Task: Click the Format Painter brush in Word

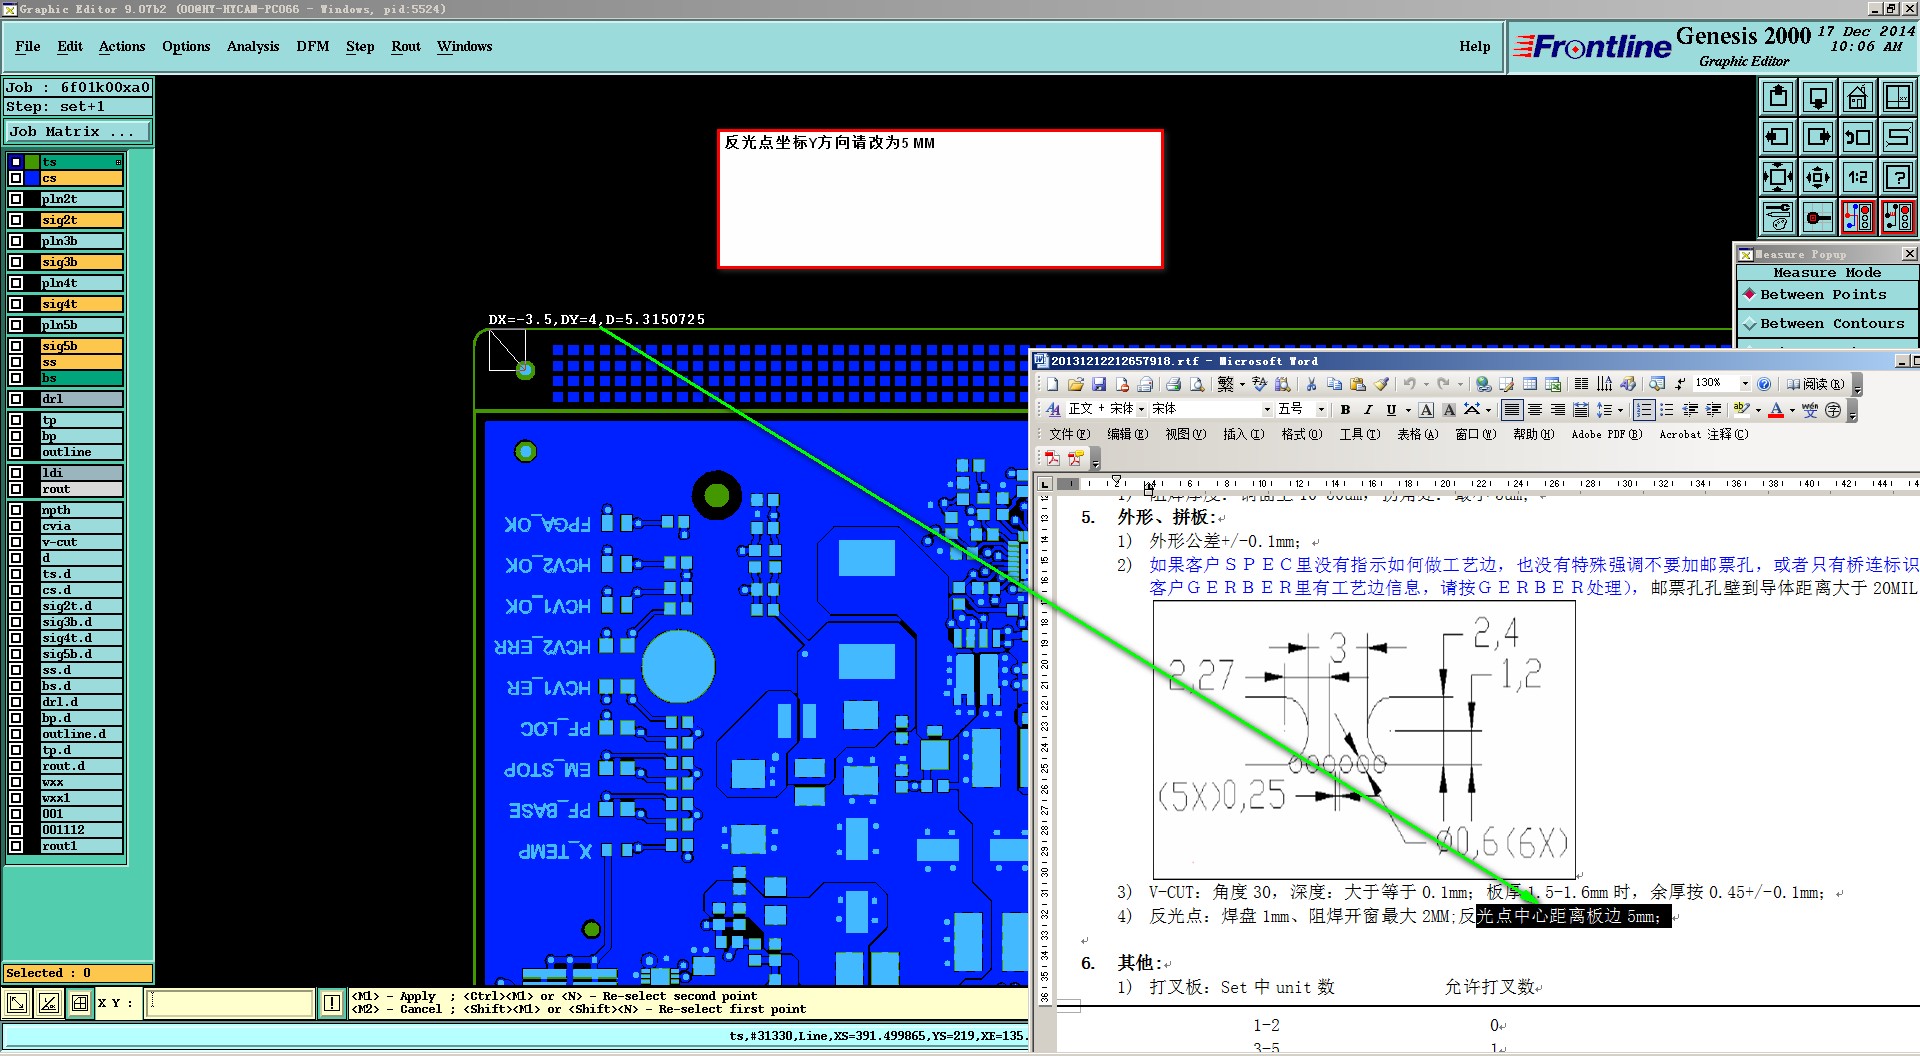Action: [x=1381, y=384]
